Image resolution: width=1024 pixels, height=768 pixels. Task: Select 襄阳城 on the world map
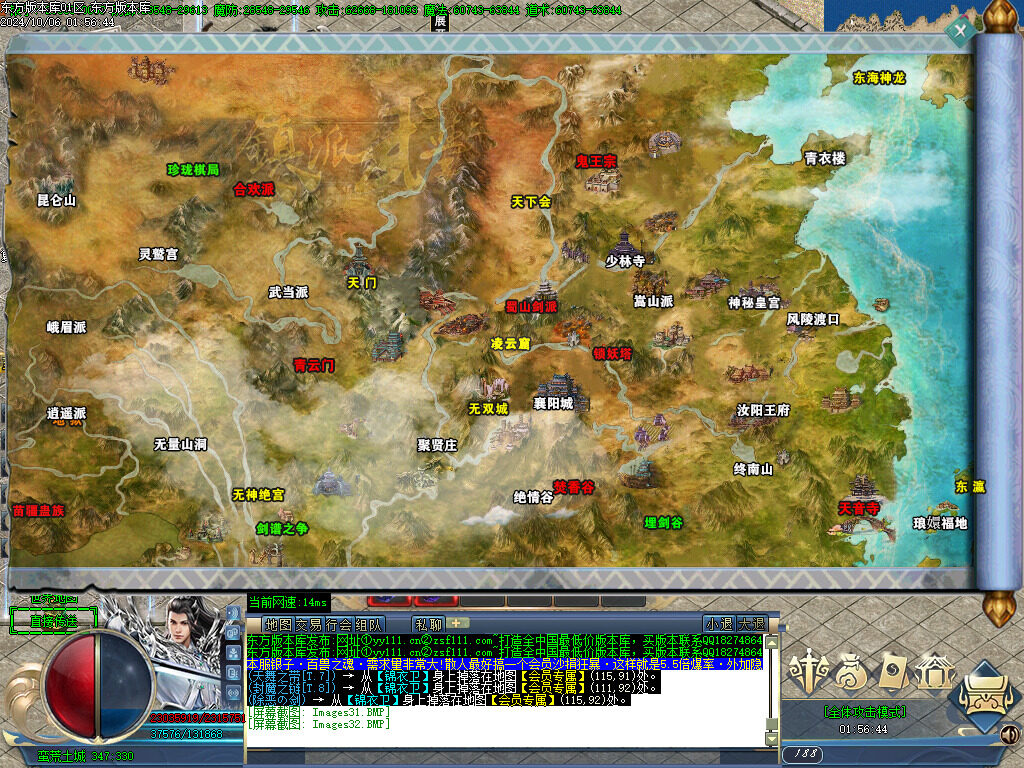point(553,404)
